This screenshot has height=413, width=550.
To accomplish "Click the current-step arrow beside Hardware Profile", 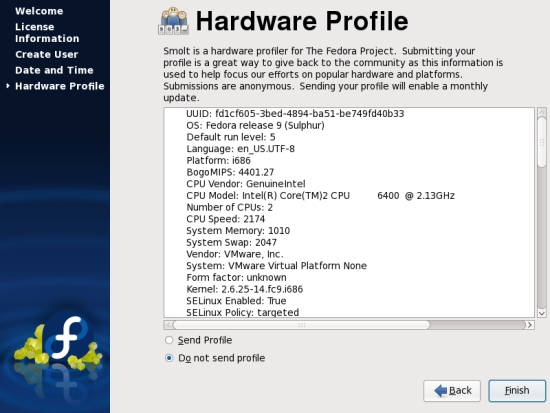I will tap(8, 86).
